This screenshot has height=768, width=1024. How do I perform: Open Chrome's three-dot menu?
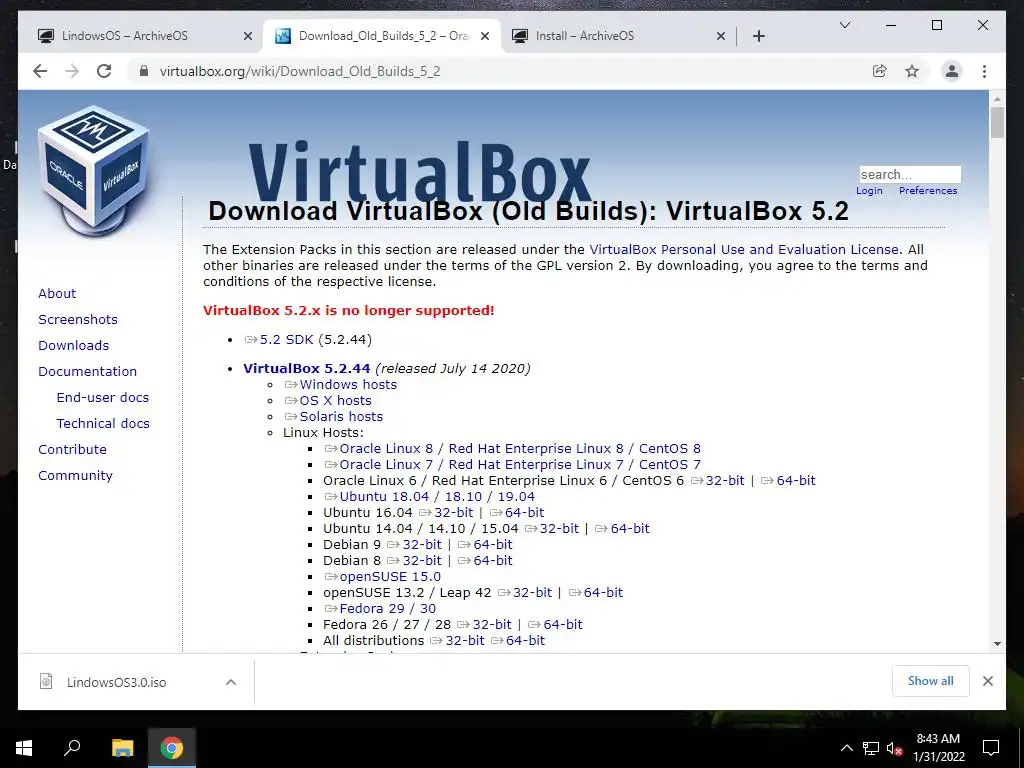tap(984, 71)
